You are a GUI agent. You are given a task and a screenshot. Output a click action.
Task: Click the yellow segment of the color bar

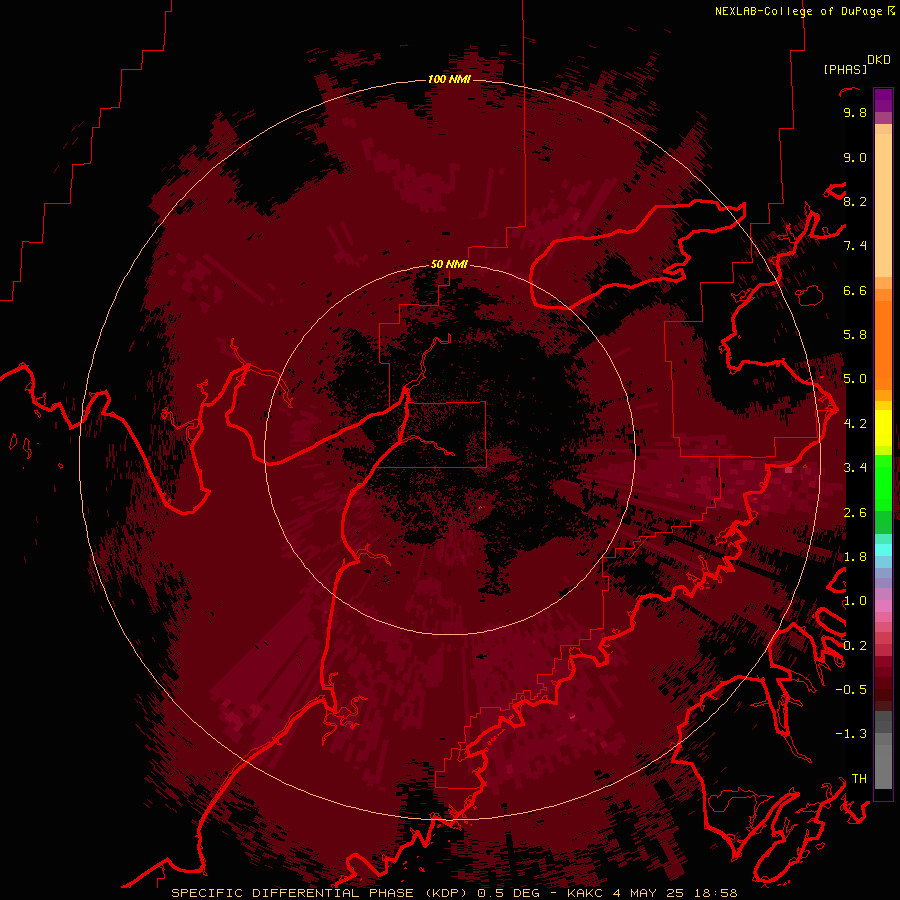(883, 428)
